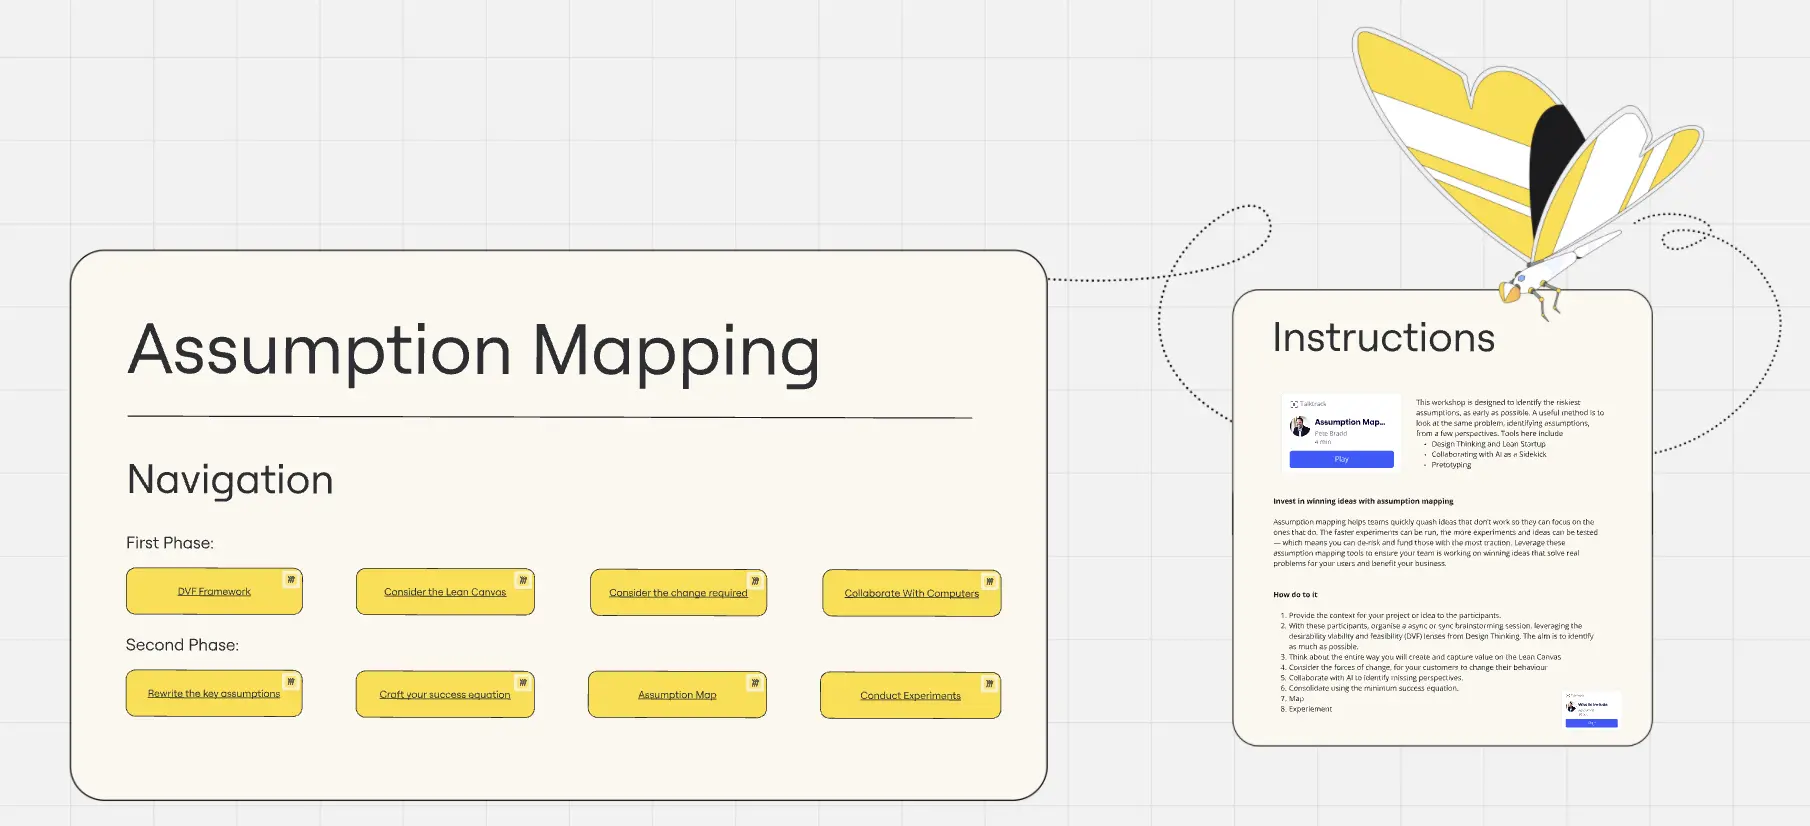Click the small Talktrack thumbnail at bottom of Instructions
This screenshot has height=826, width=1810.
coord(1591,709)
